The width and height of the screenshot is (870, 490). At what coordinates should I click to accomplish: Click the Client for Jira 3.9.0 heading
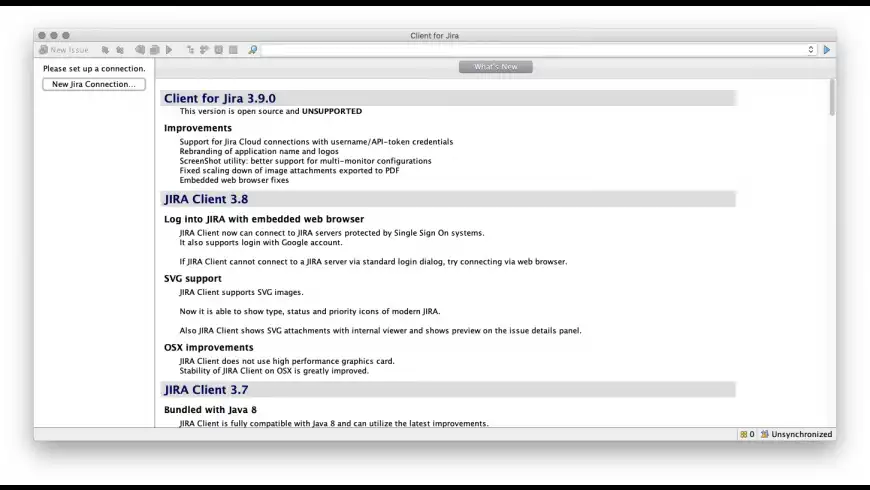220,98
